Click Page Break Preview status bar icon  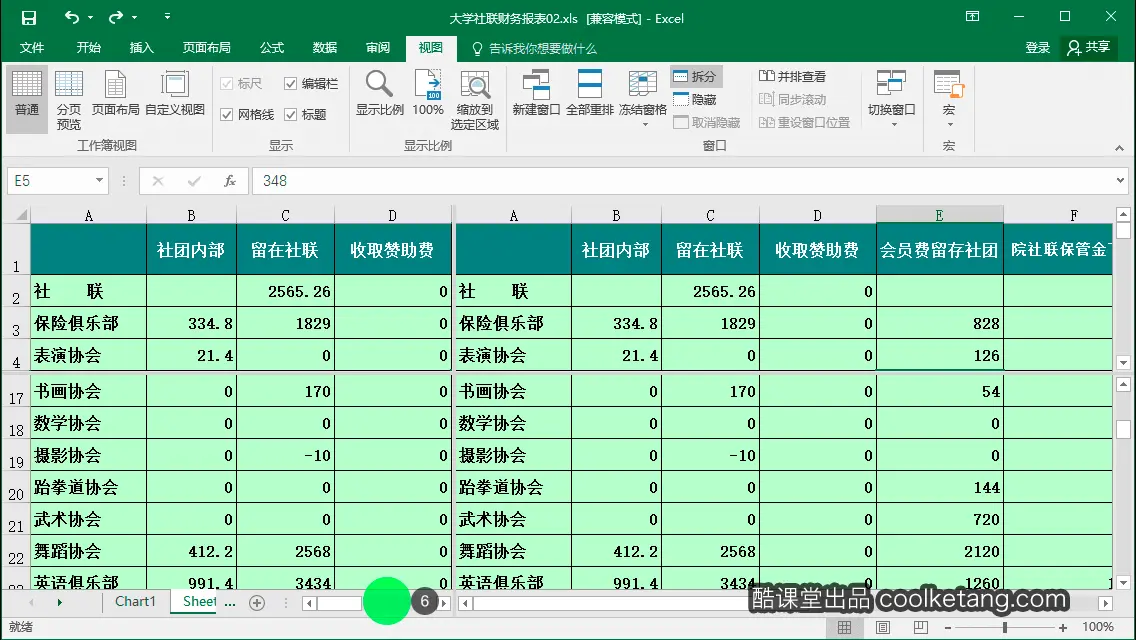920,628
